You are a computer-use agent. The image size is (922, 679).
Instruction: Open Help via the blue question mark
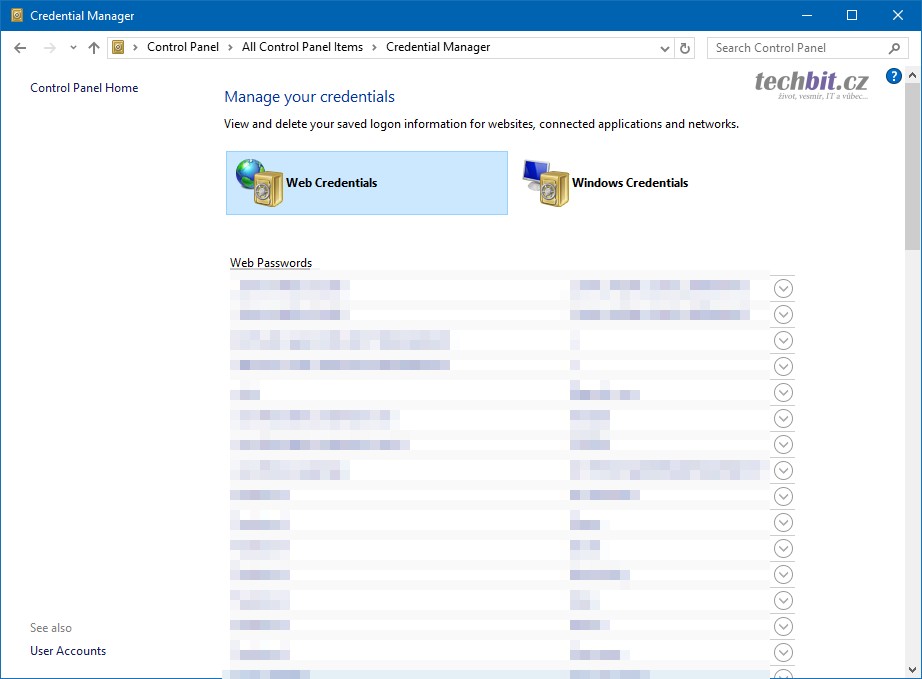click(894, 76)
